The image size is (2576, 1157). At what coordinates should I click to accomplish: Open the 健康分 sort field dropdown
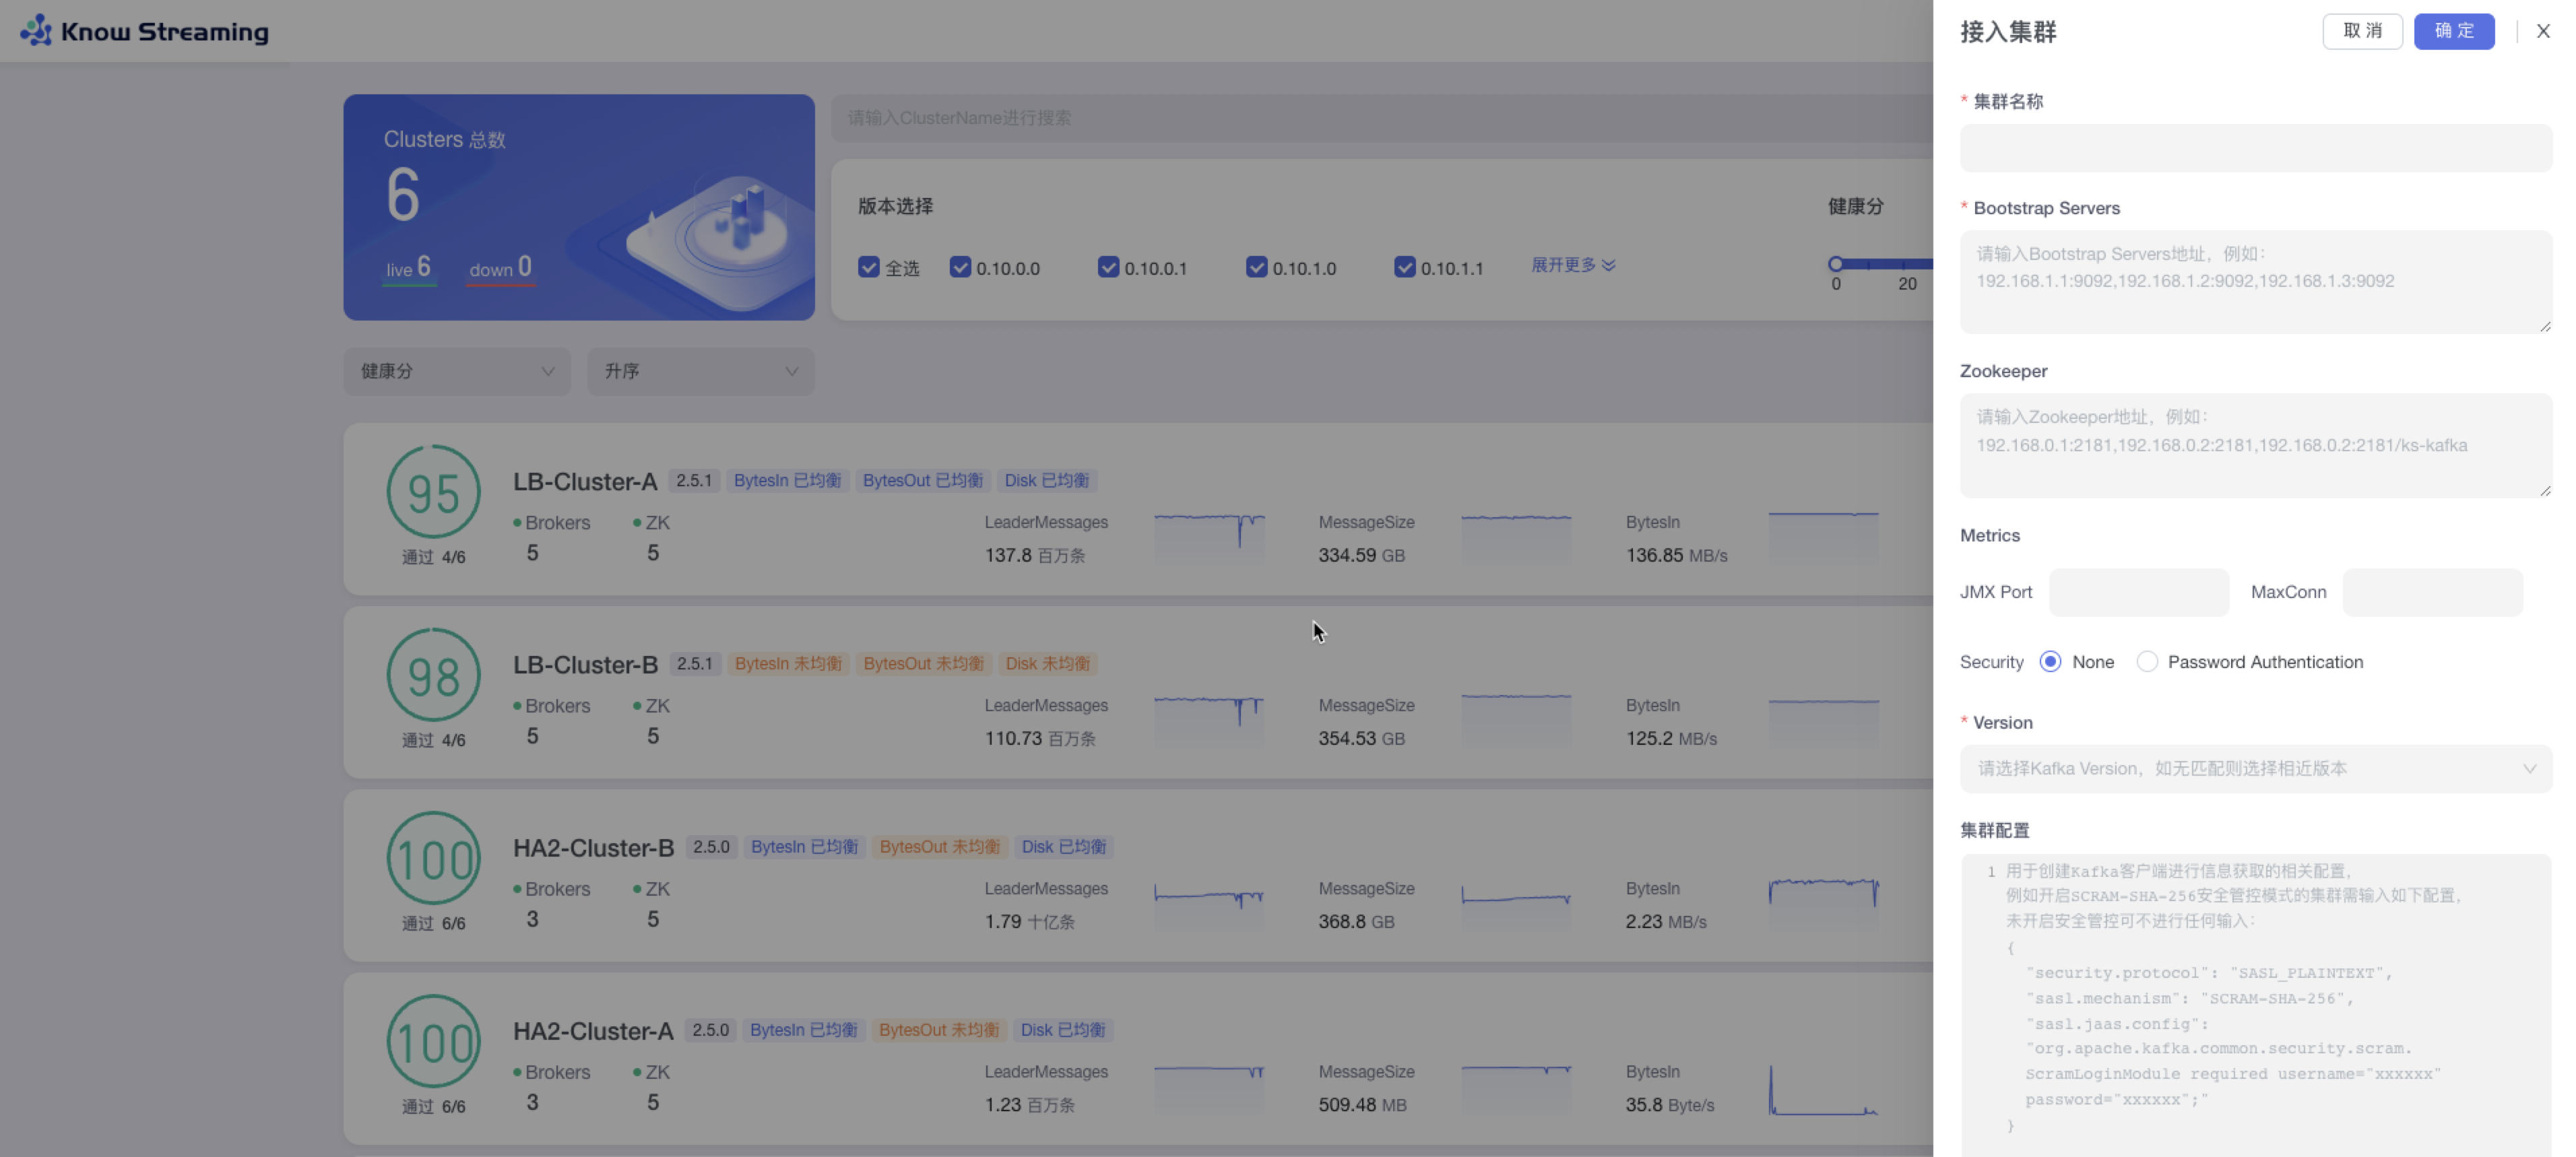pyautogui.click(x=457, y=371)
